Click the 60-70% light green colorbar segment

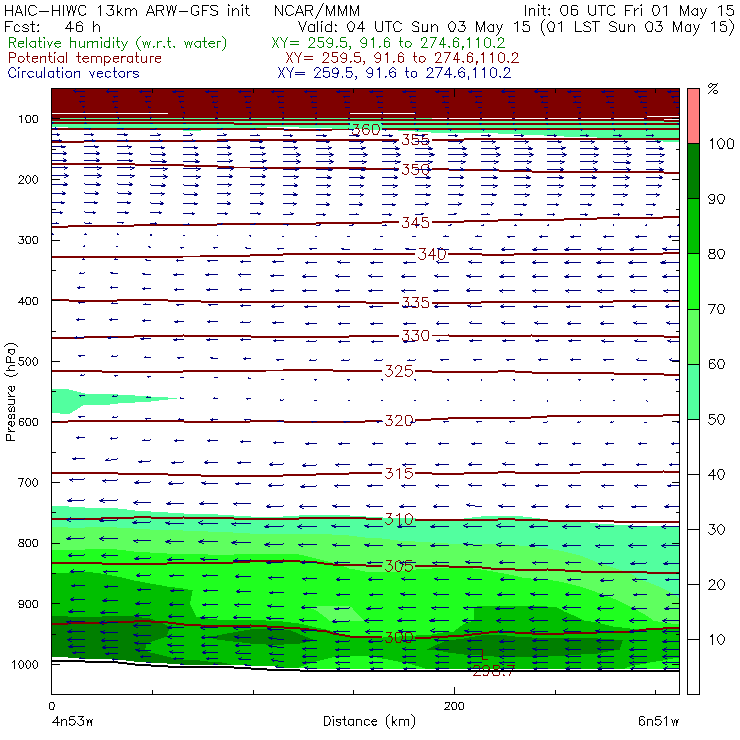[x=693, y=336]
